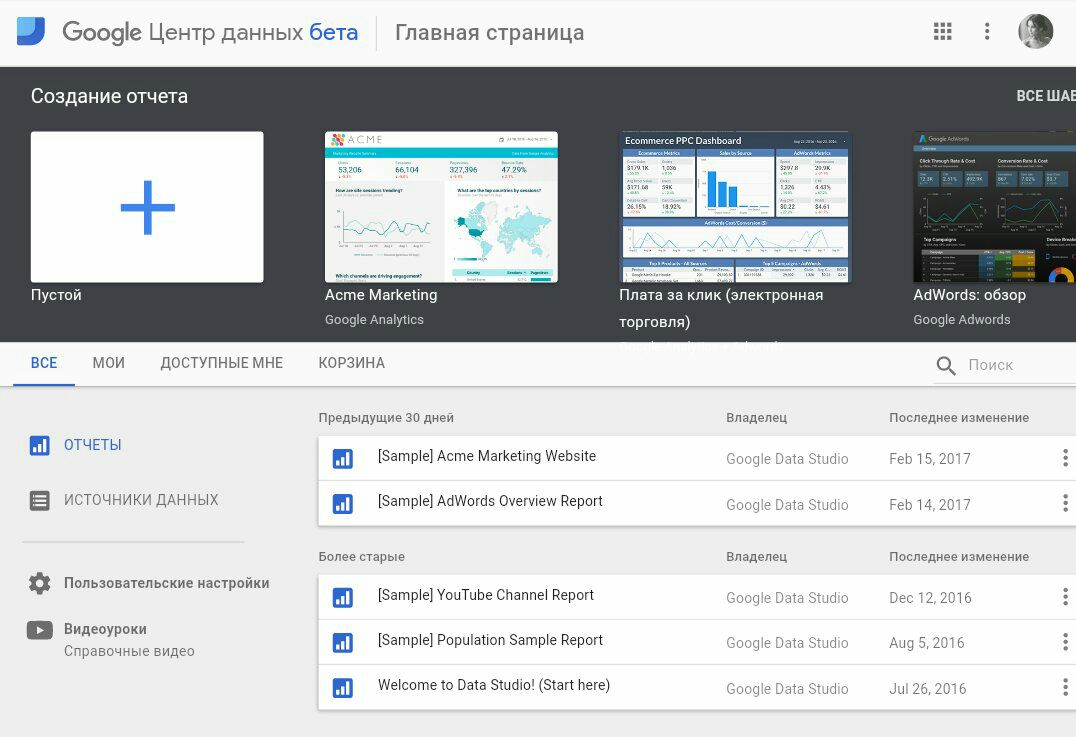Viewport: 1076px width, 737px height.
Task: Click the Источники данных list icon
Action: (x=40, y=500)
